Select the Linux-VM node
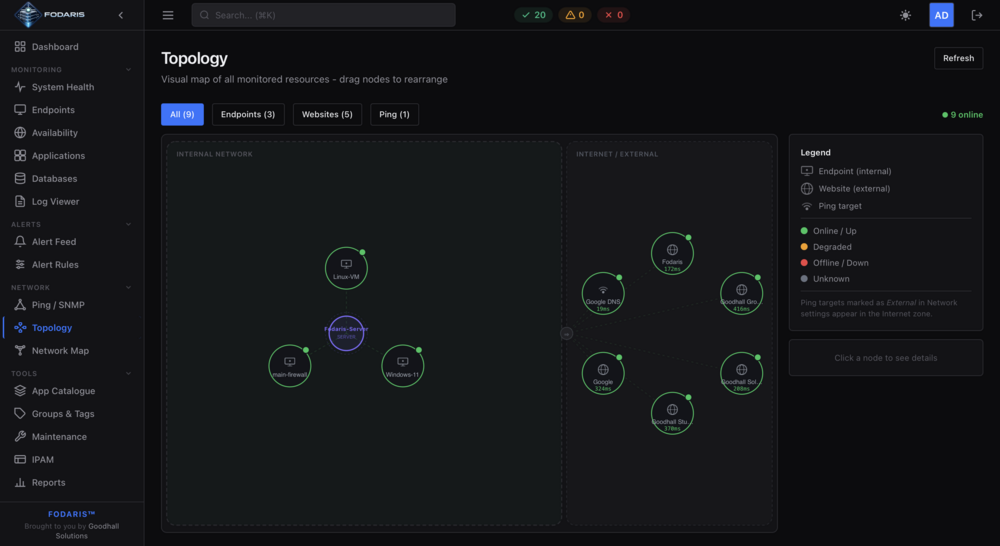Viewport: 1000px width, 546px height. point(346,269)
